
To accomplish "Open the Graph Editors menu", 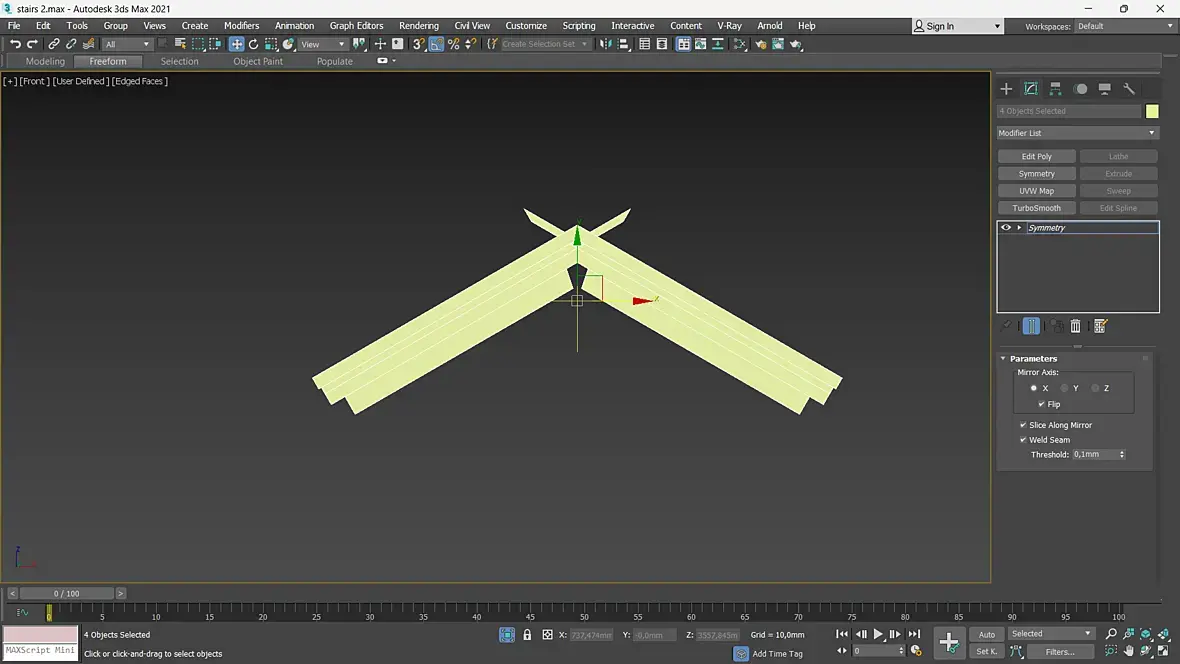I will click(x=356, y=26).
